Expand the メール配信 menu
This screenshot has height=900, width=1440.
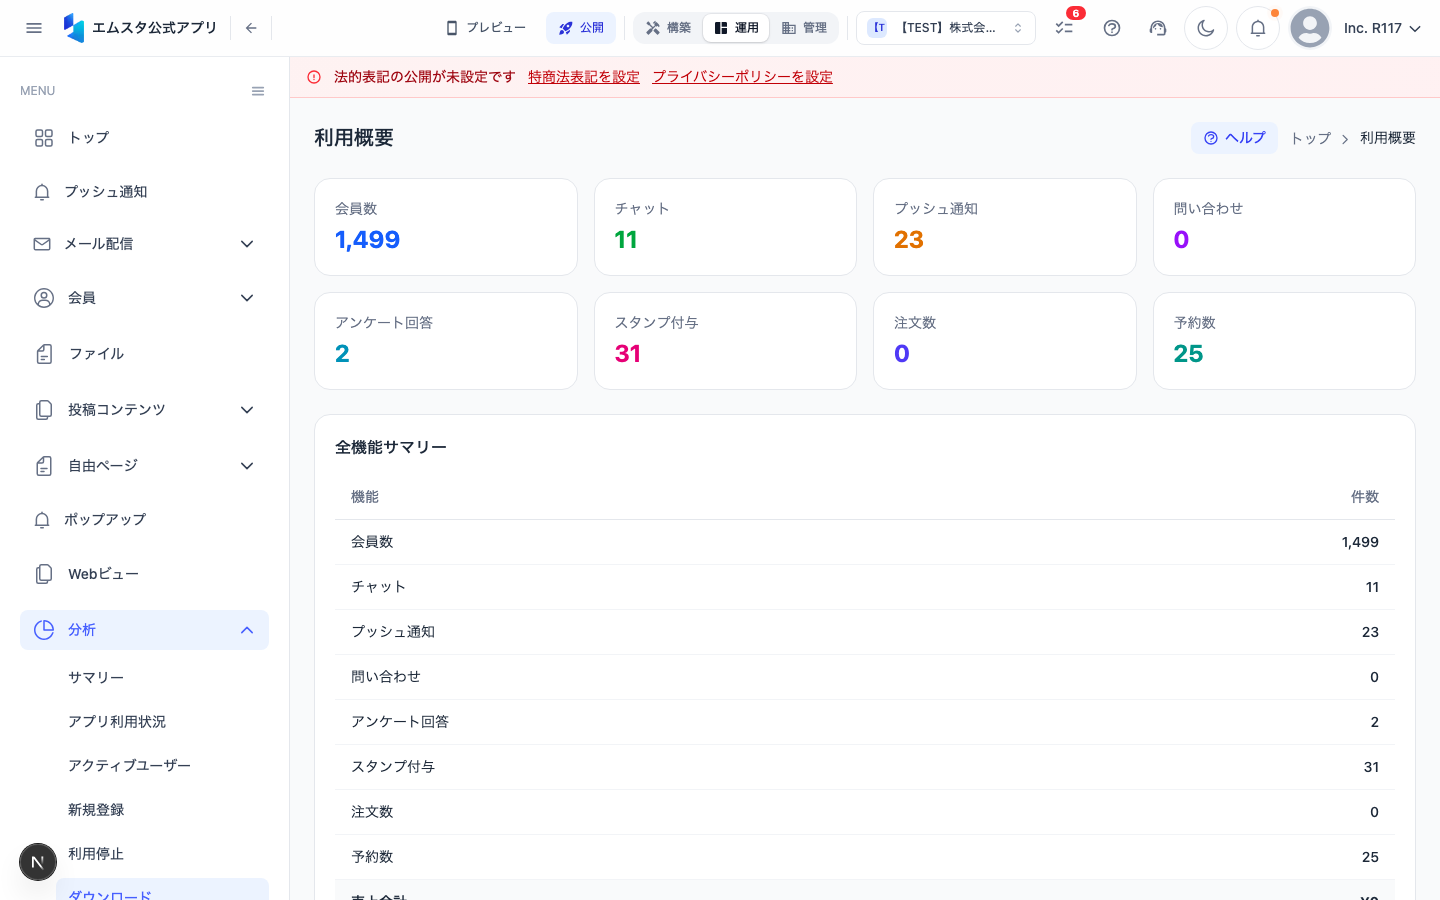pos(144,244)
